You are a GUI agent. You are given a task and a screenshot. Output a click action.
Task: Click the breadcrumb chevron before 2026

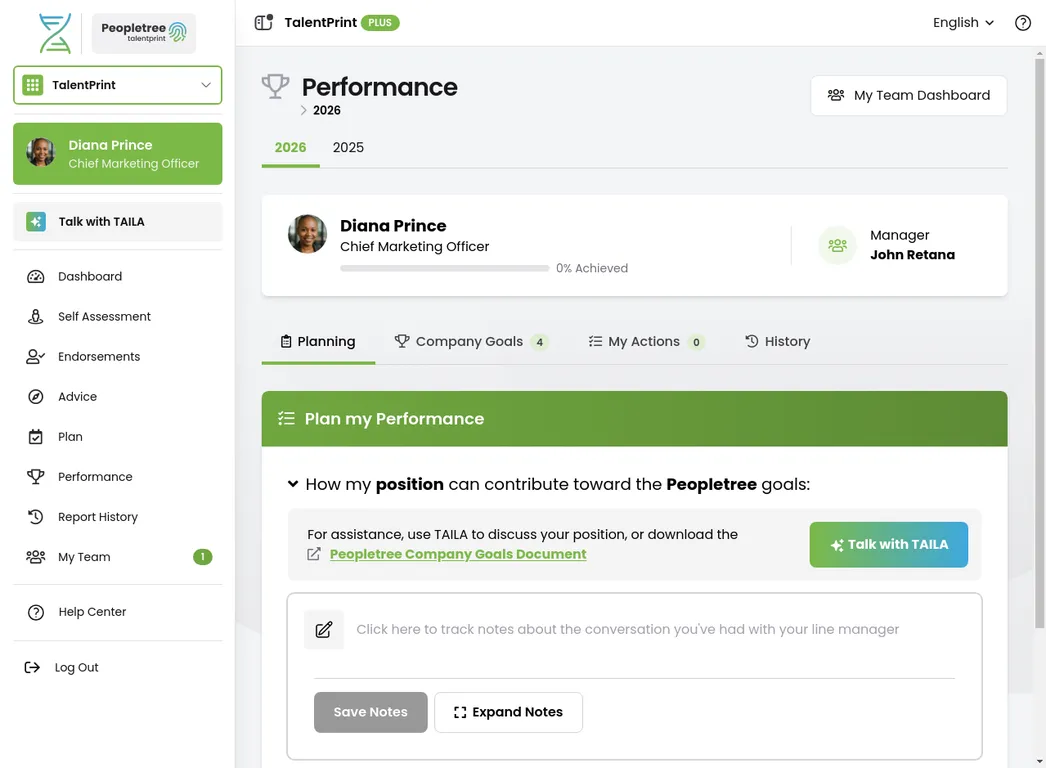point(304,110)
